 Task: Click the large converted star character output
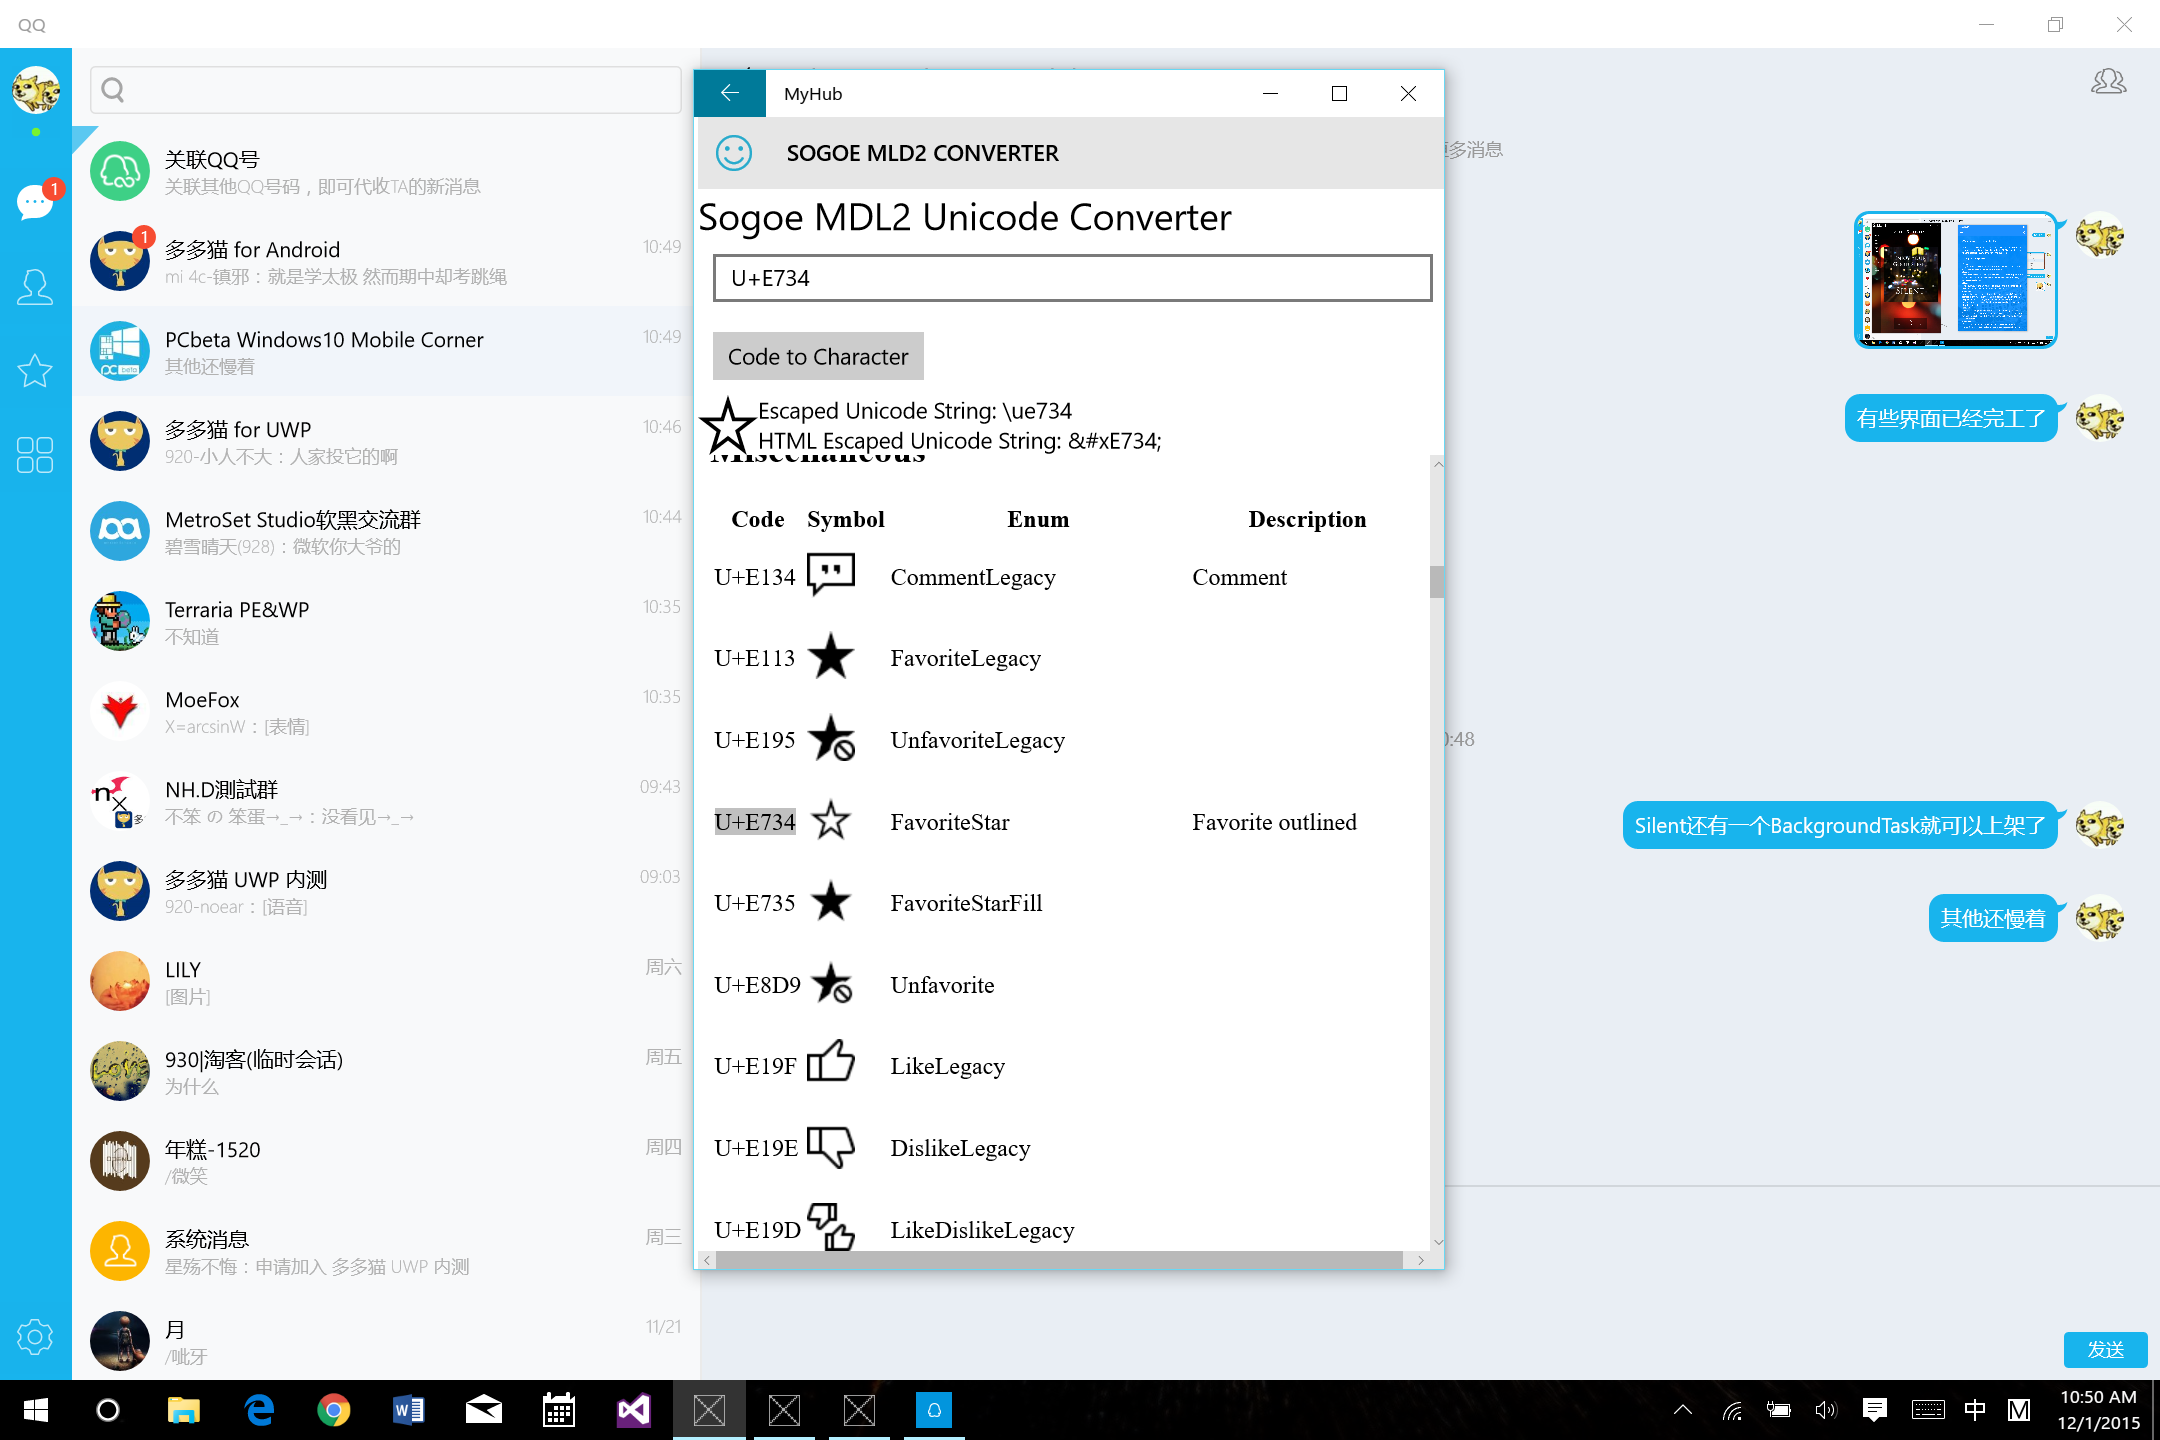(727, 425)
